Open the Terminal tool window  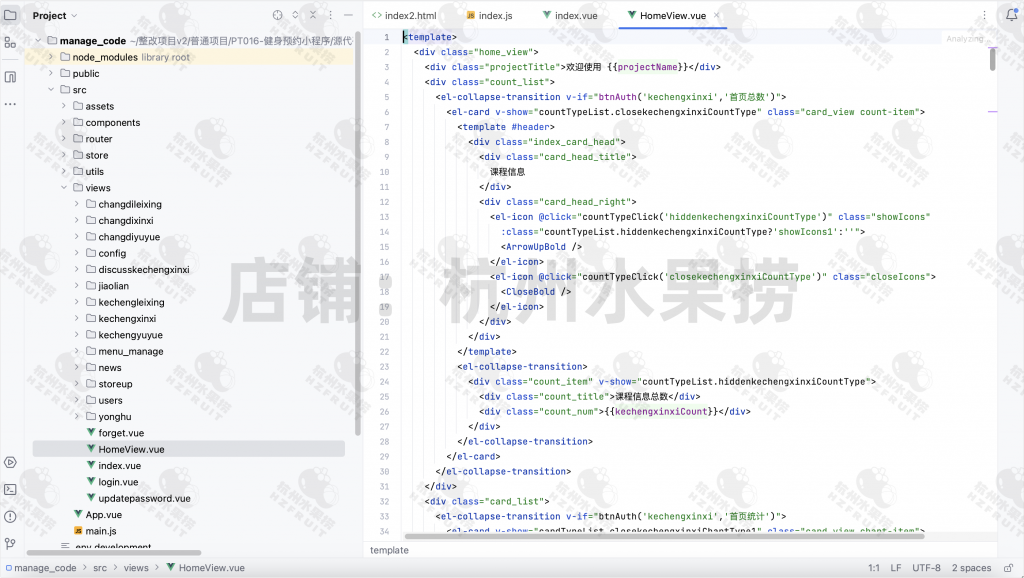(10, 489)
